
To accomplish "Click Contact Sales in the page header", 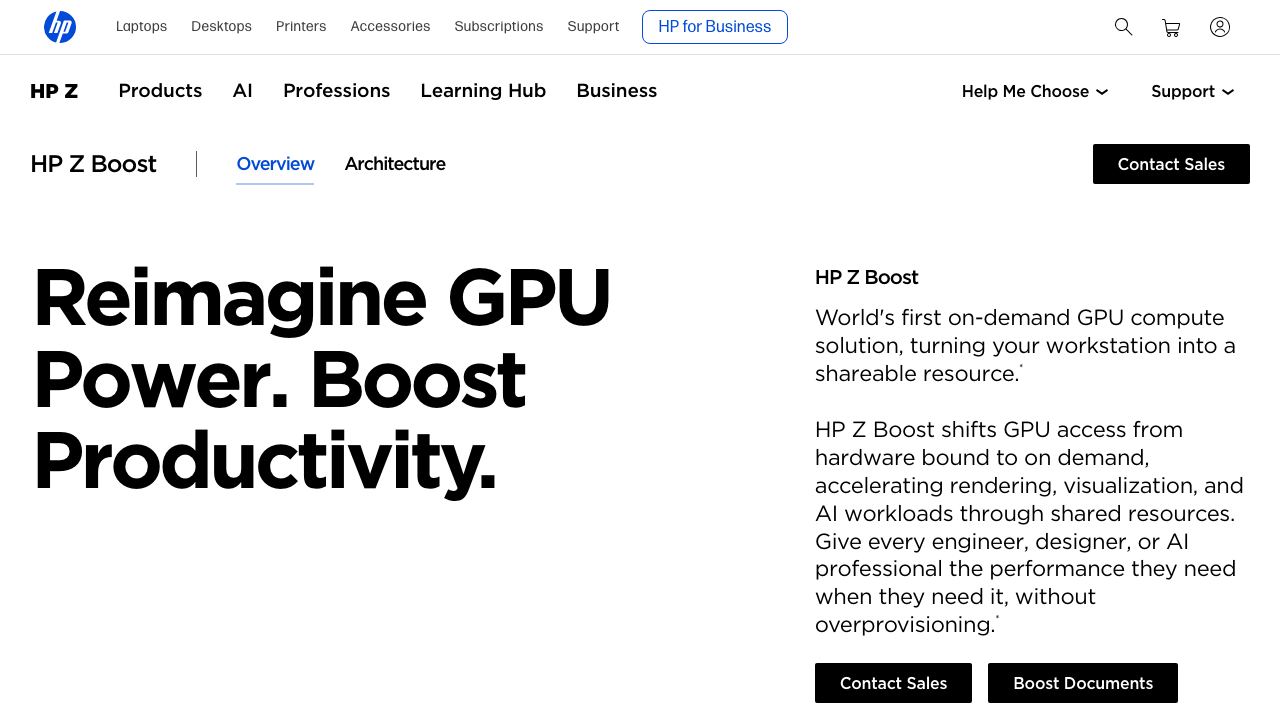I will [1171, 164].
